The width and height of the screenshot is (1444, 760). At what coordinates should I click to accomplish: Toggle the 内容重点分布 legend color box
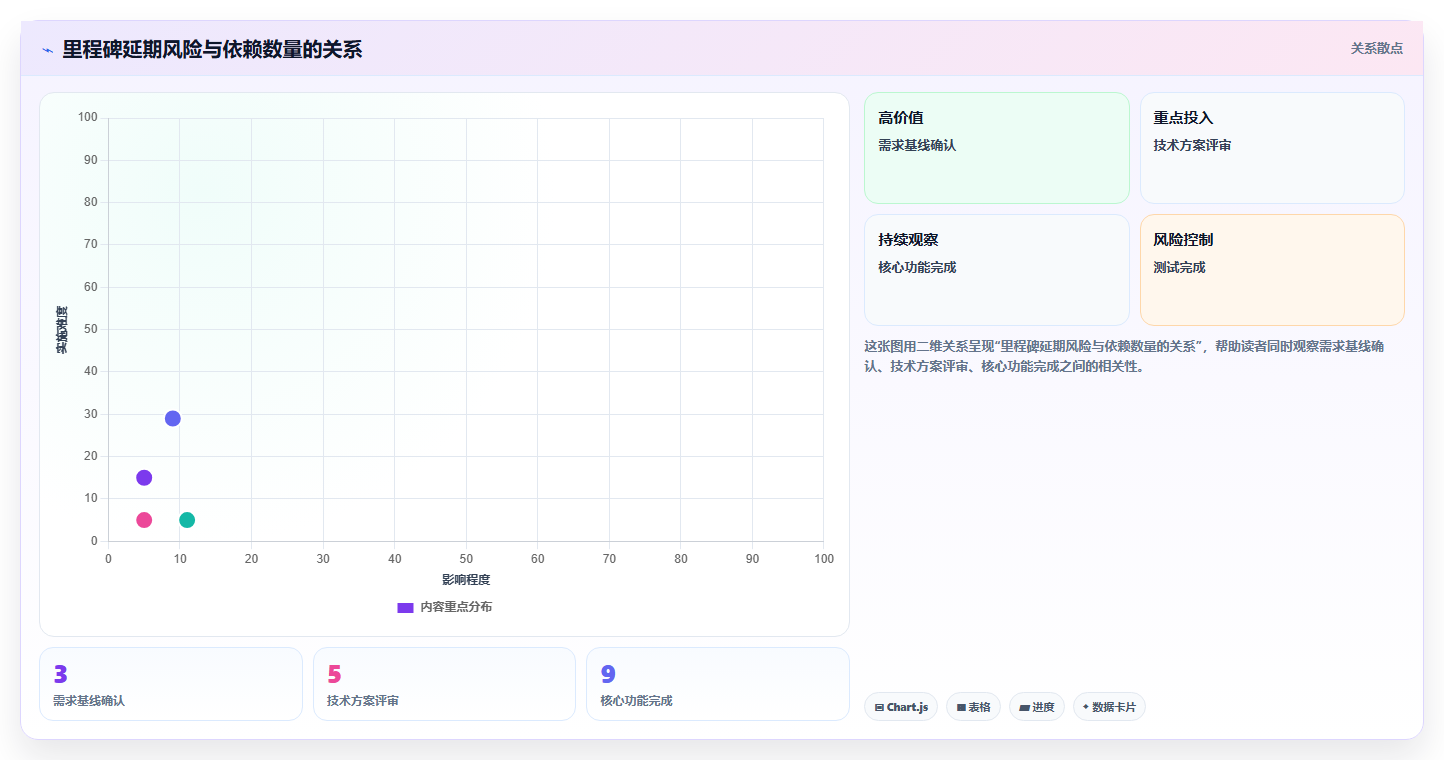(x=405, y=607)
